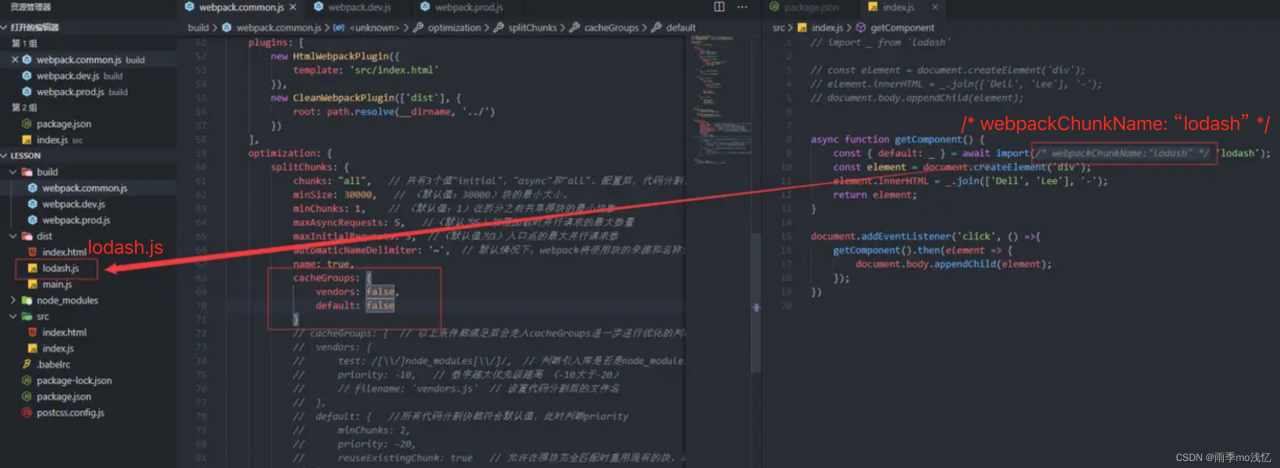Click the default breadcrumb segment
1280x468 pixels.
(674, 27)
